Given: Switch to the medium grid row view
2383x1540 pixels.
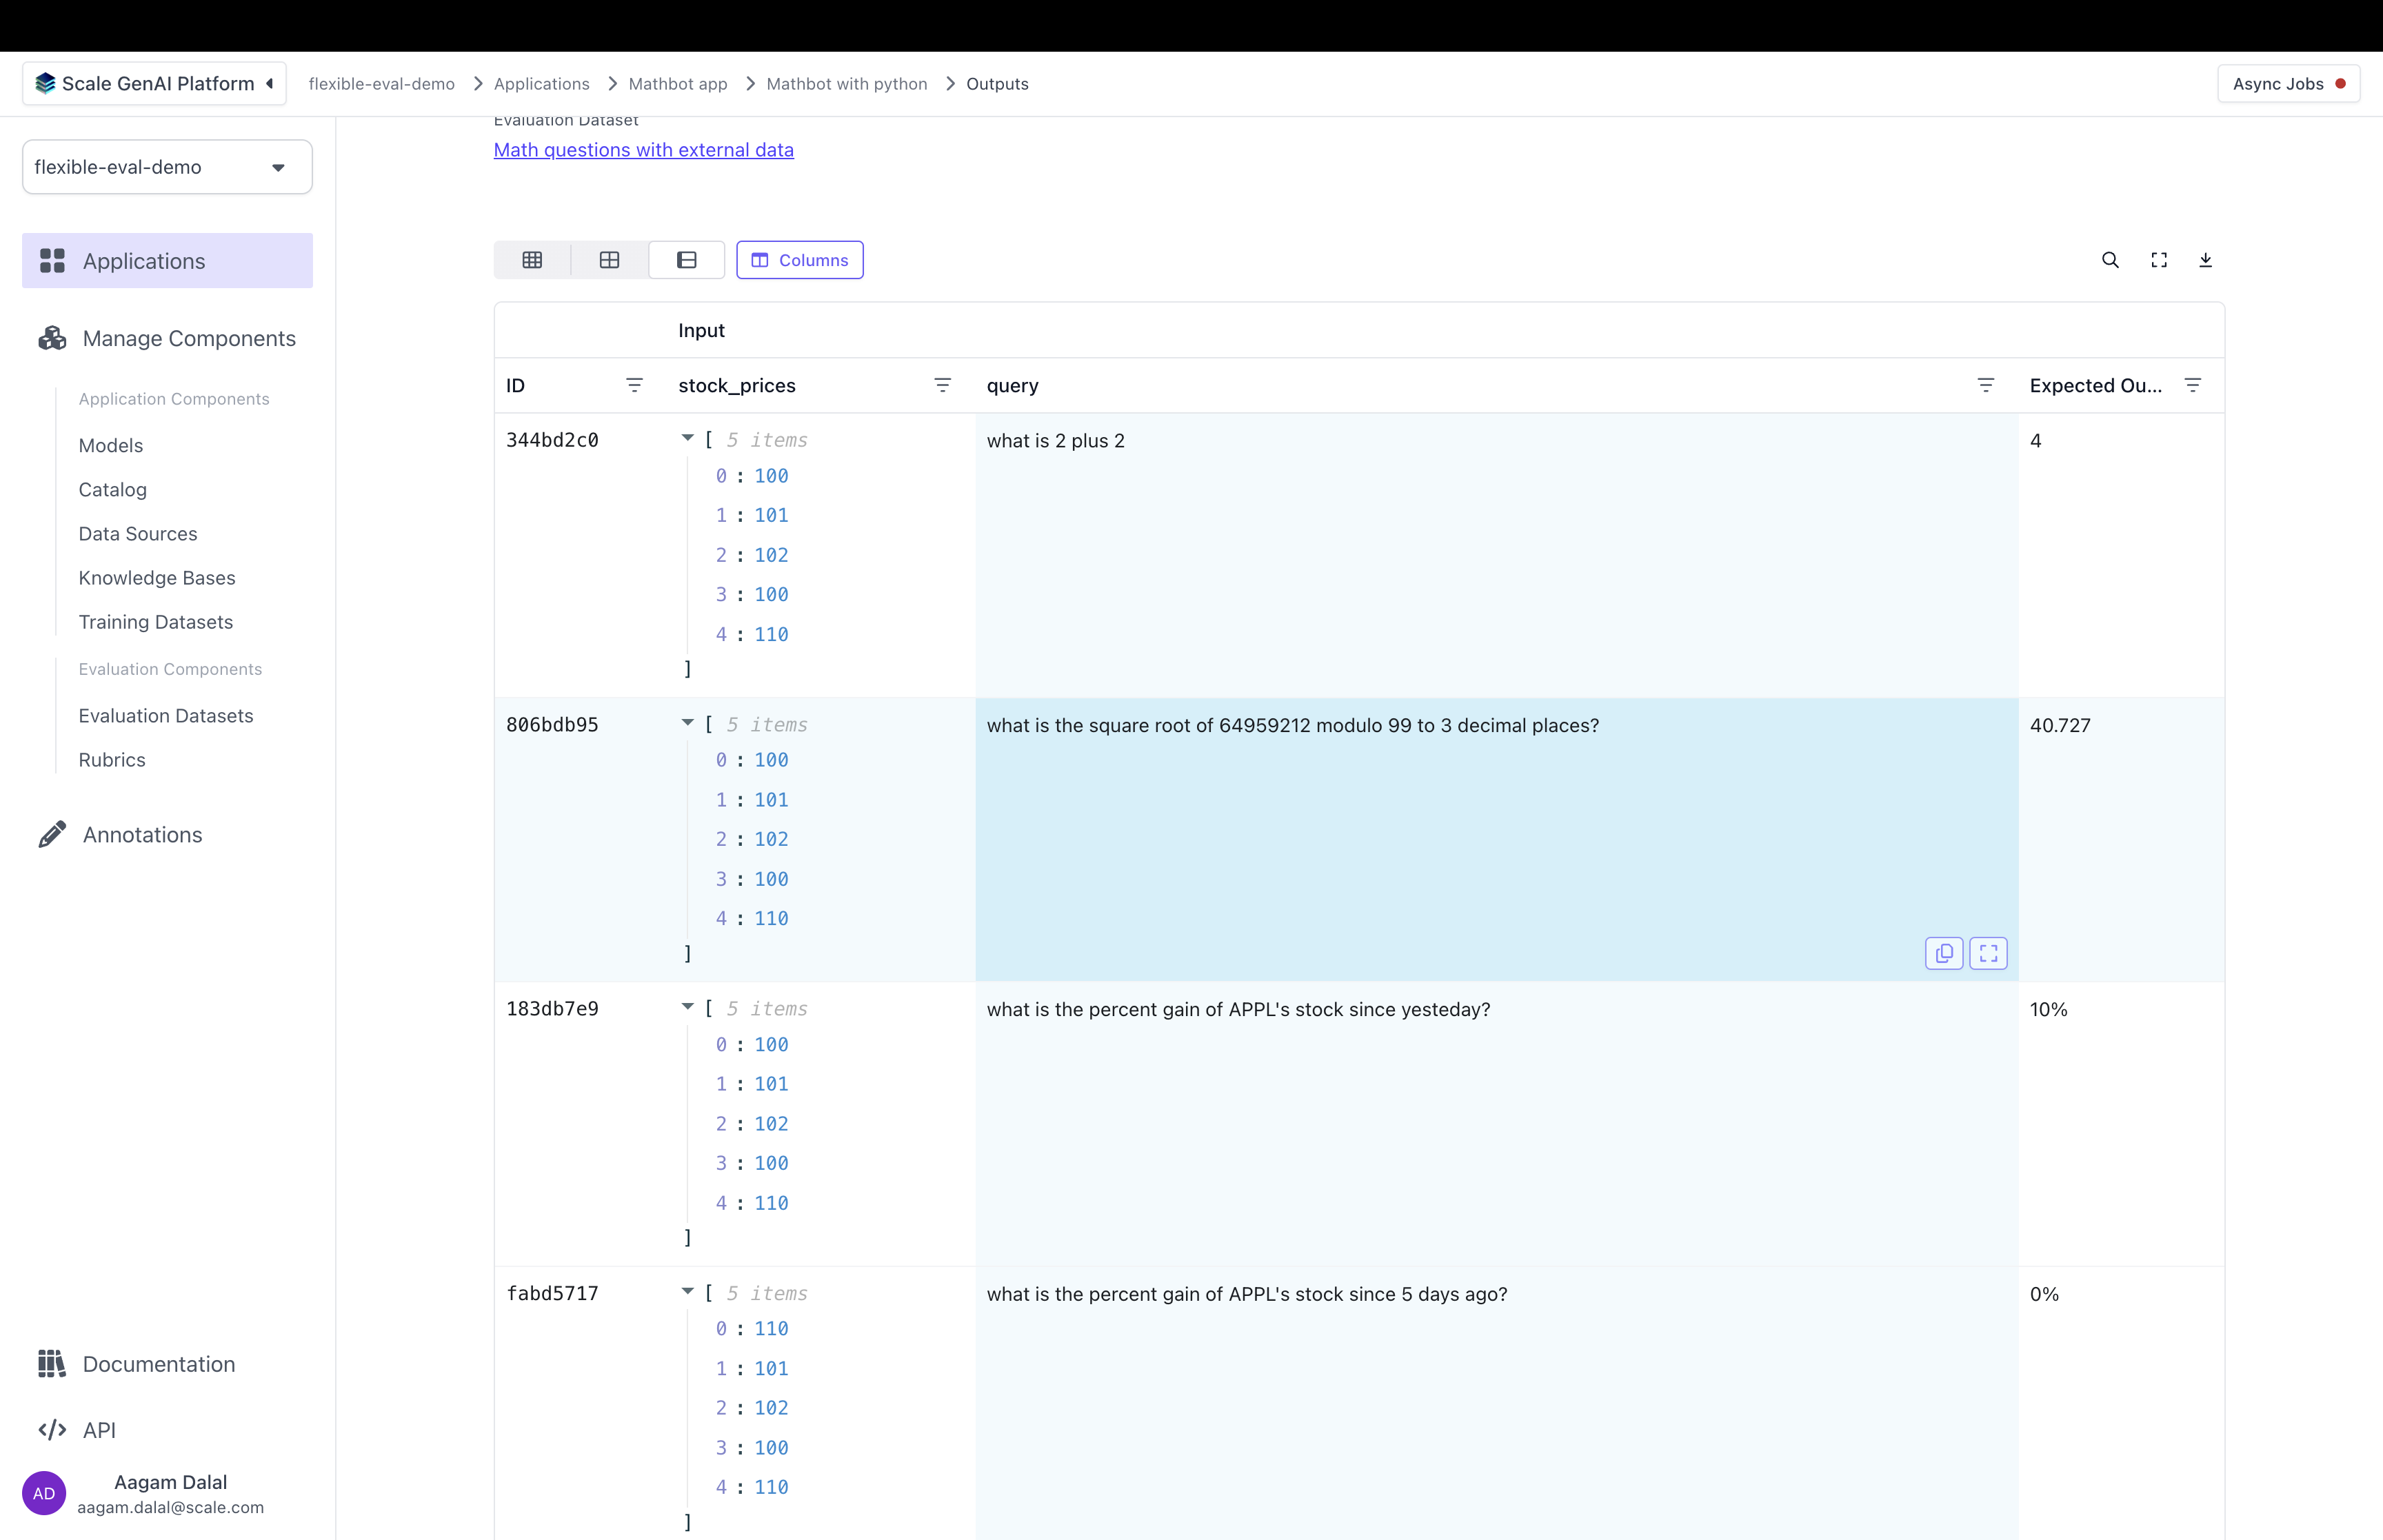Looking at the screenshot, I should tap(609, 260).
